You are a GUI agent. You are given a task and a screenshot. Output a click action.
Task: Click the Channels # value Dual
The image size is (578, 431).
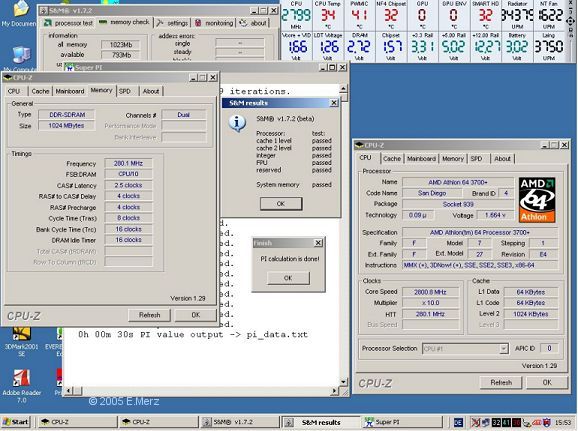pos(184,115)
